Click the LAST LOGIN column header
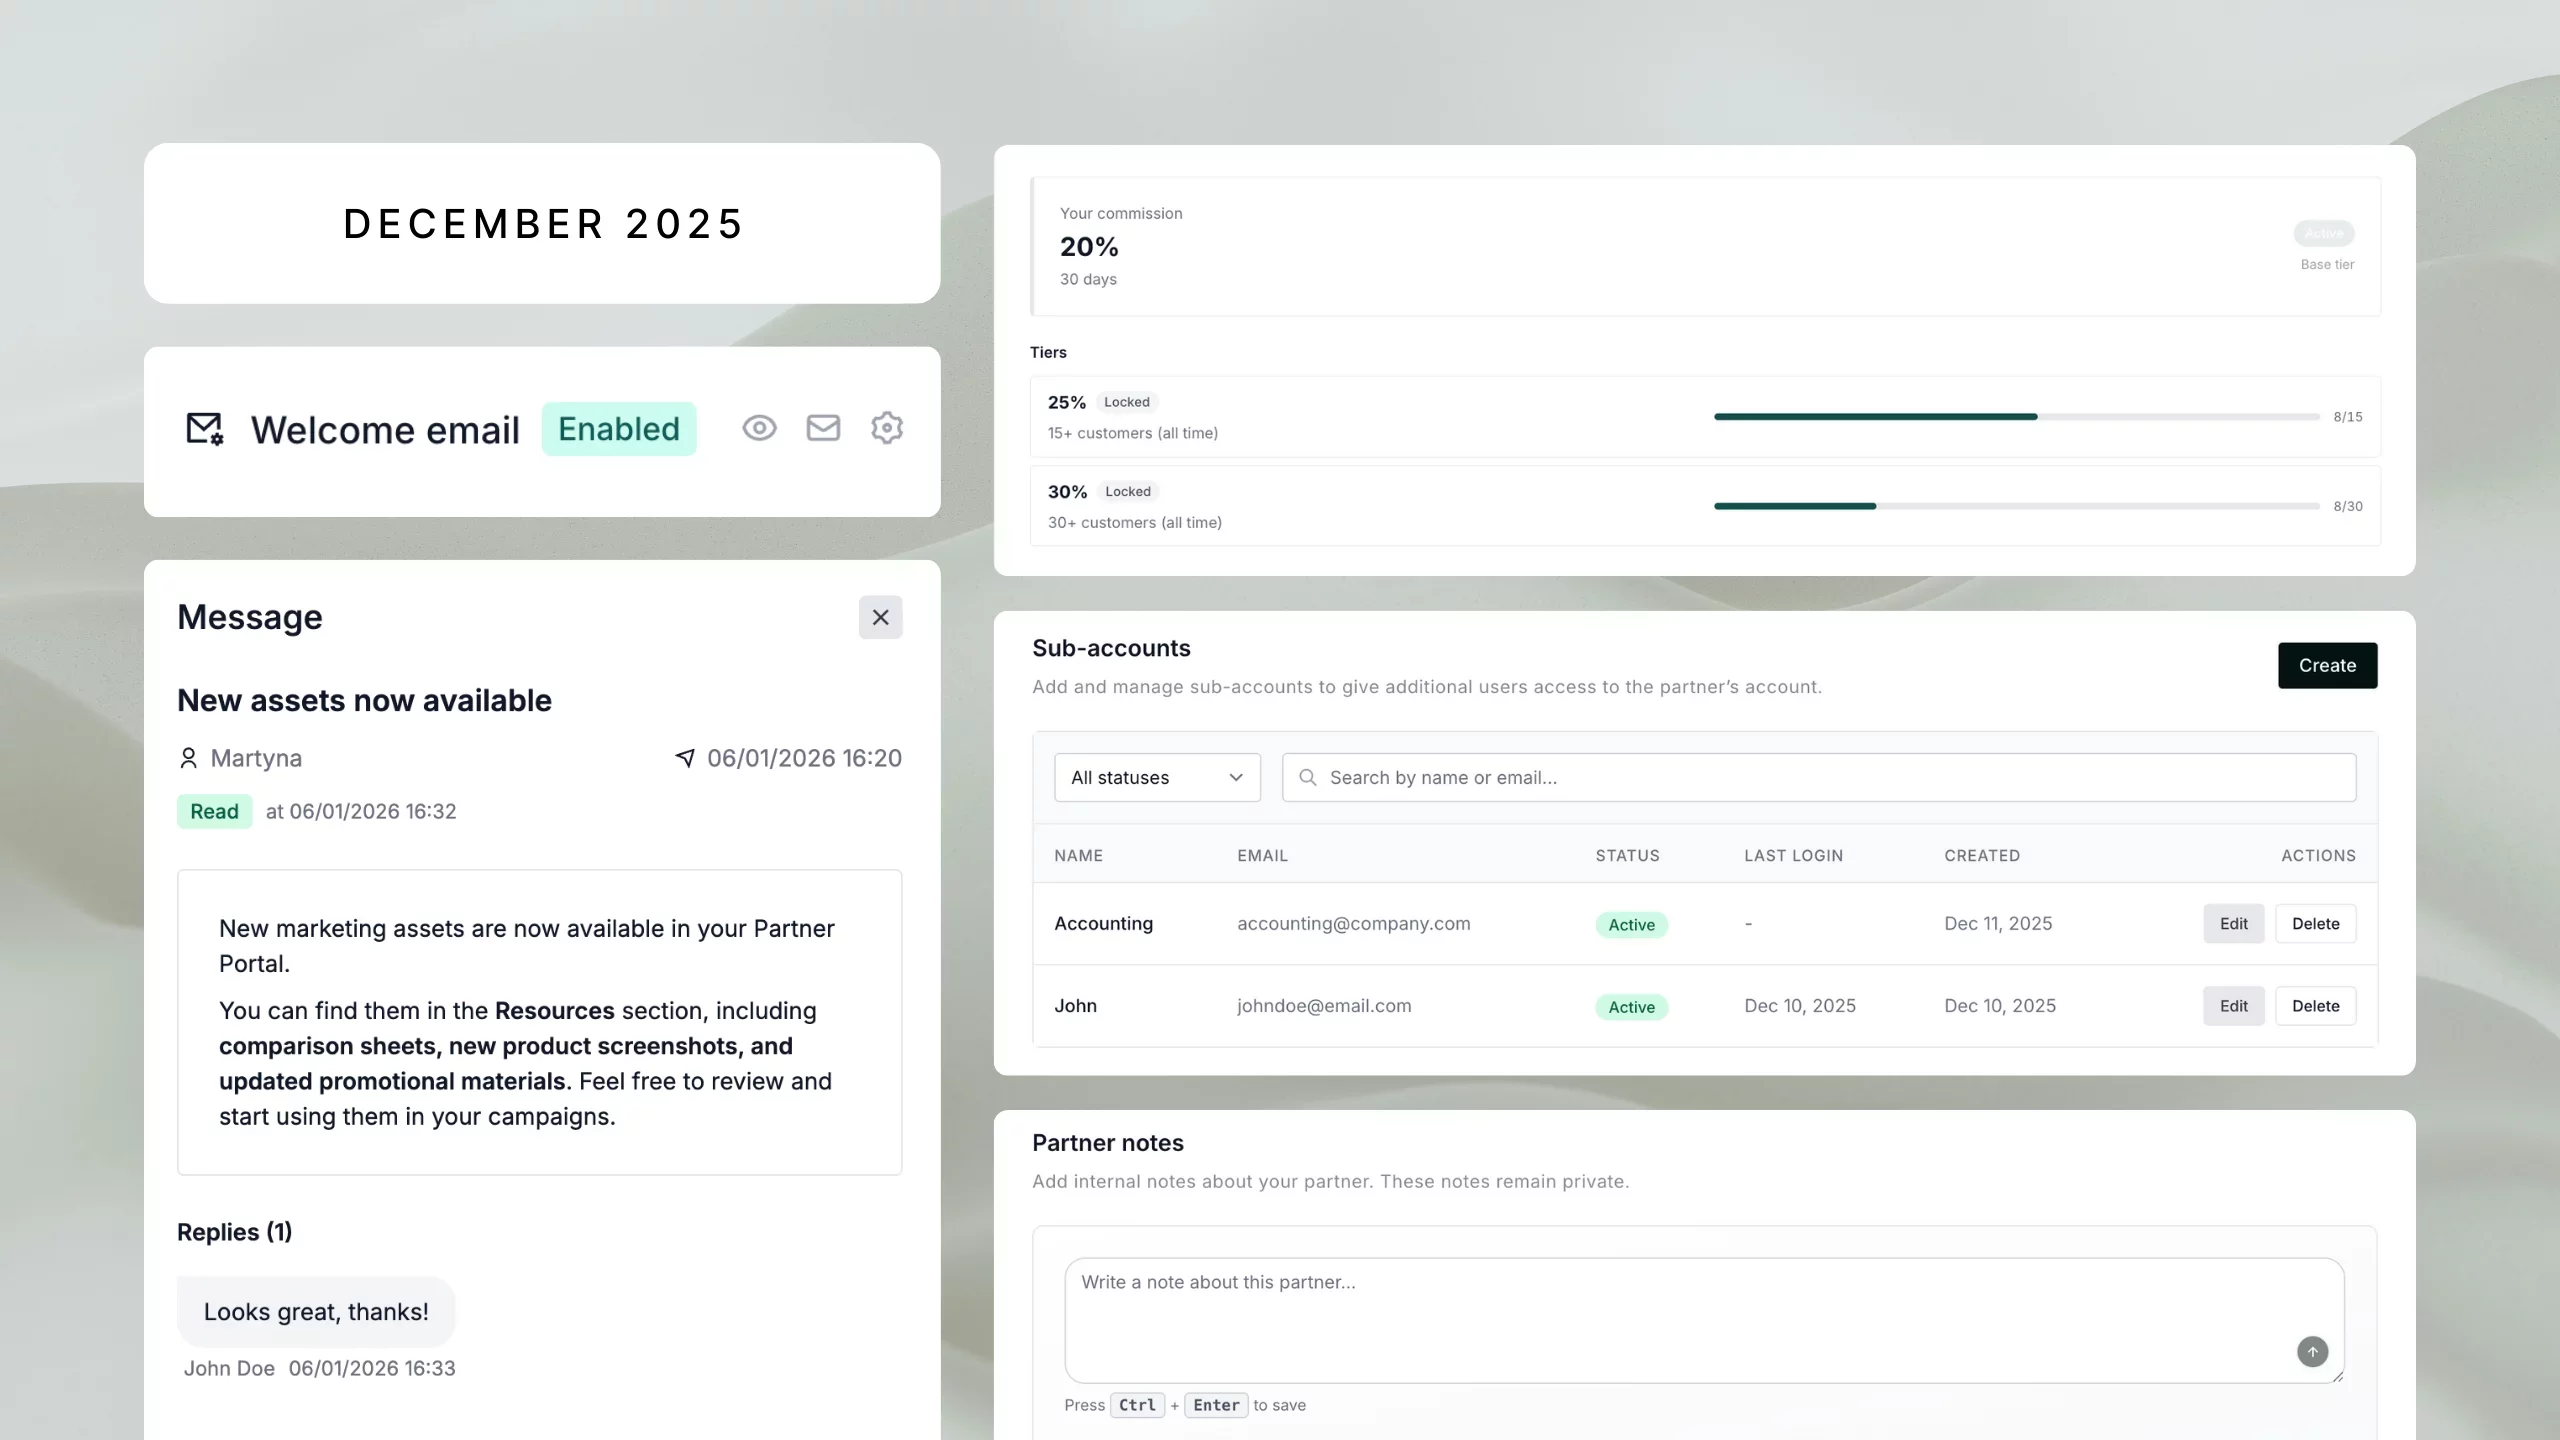 pos(1793,856)
